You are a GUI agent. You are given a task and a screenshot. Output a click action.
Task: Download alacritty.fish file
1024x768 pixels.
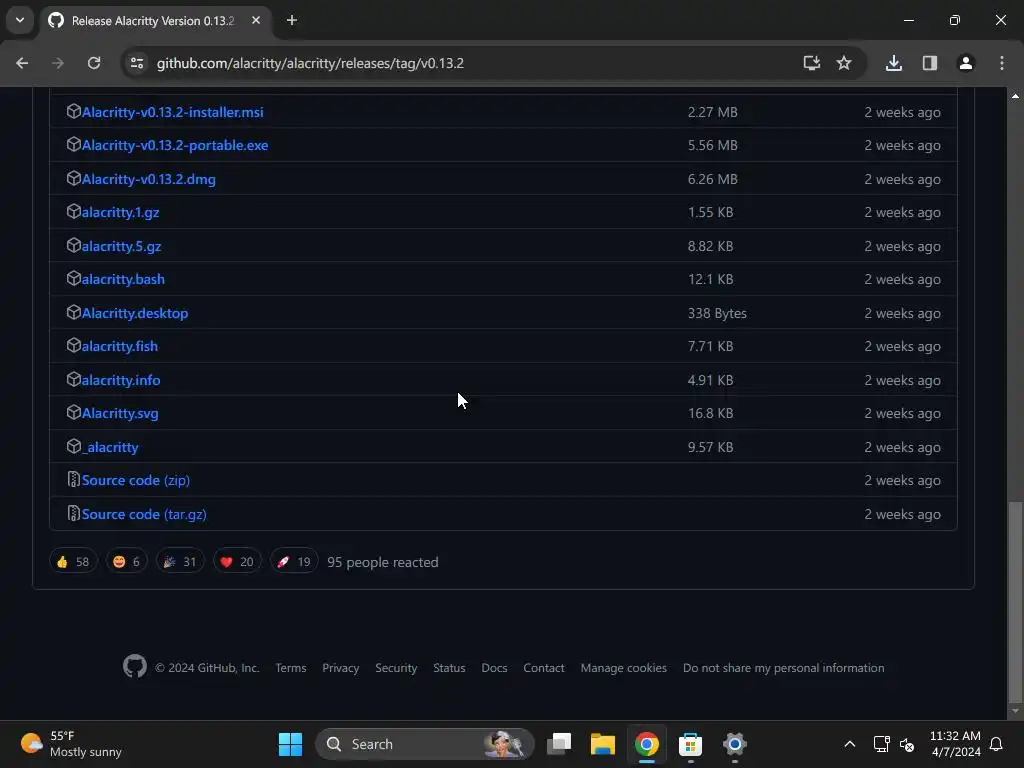pos(120,346)
